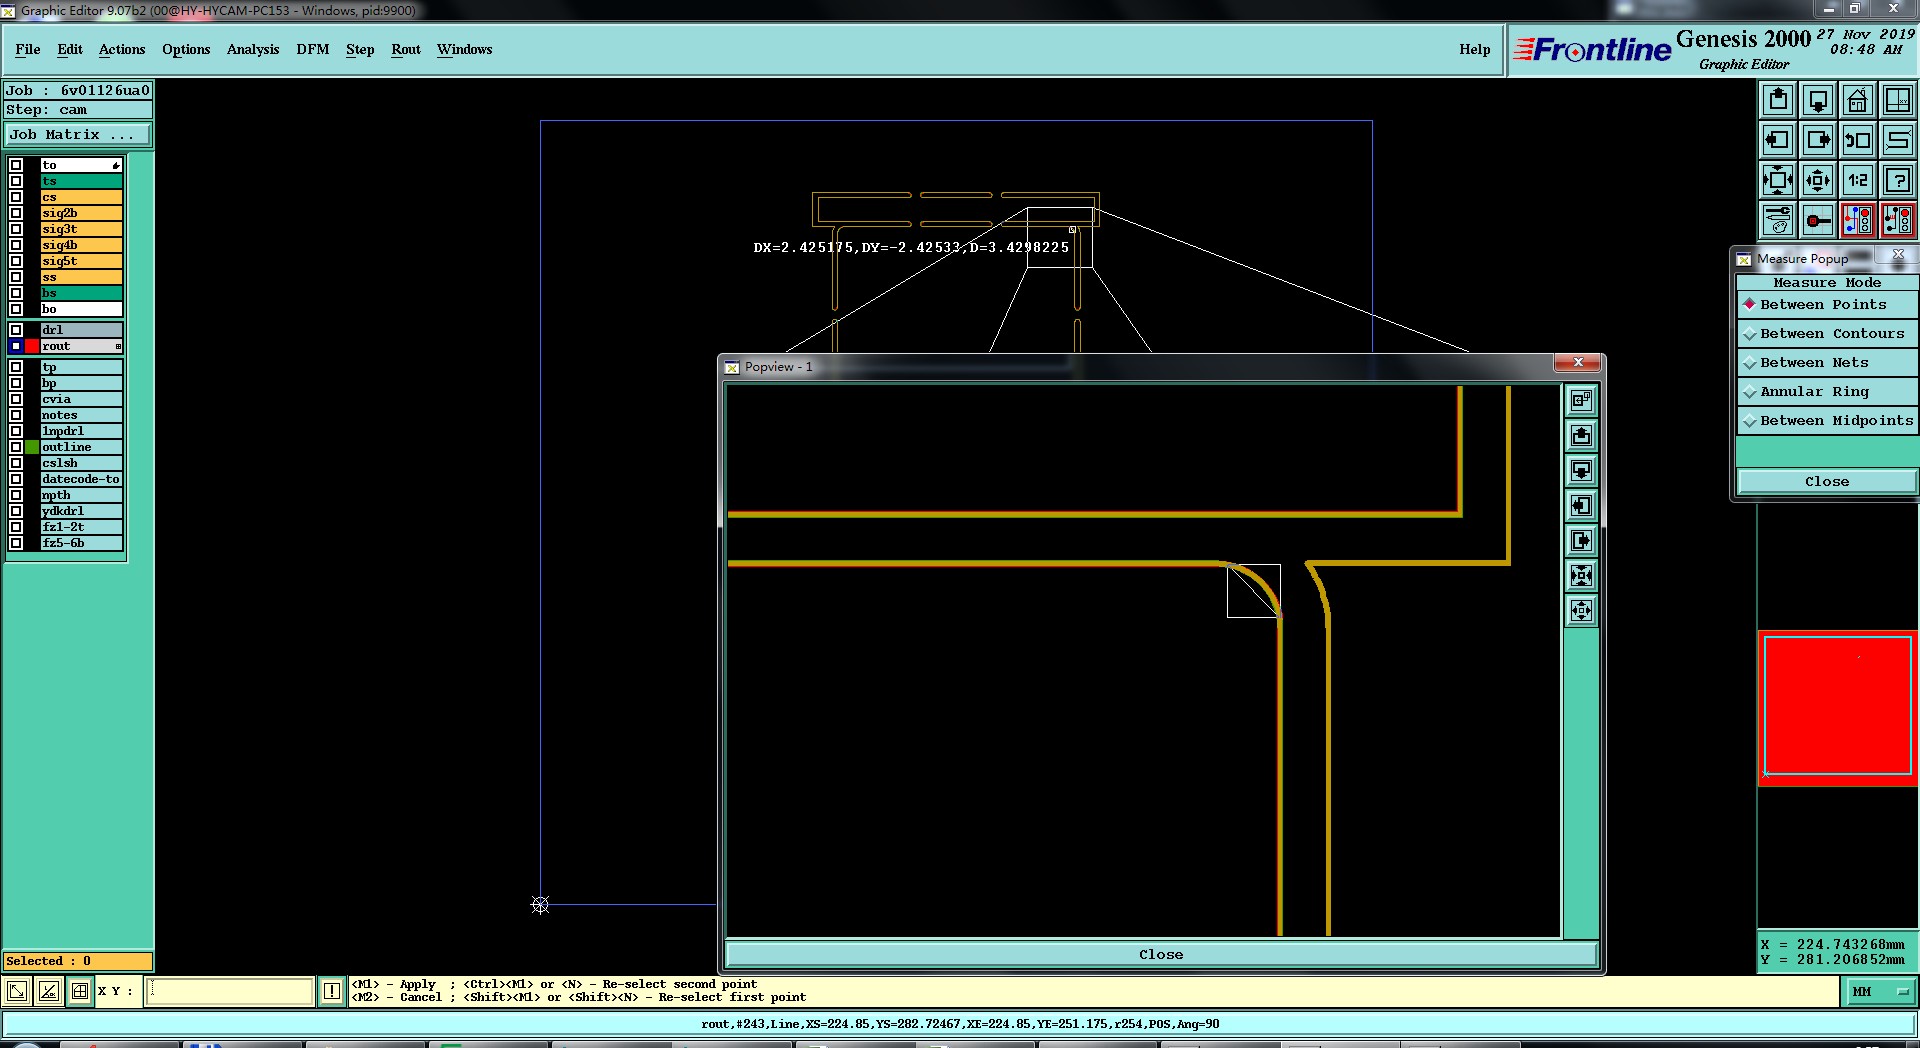Open the tools and palette settings icon
This screenshot has width=1920, height=1048.
1778,220
